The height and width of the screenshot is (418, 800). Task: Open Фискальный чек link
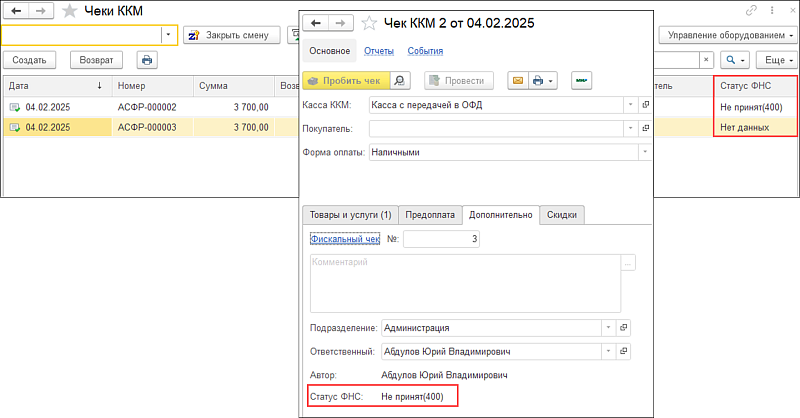coord(345,239)
